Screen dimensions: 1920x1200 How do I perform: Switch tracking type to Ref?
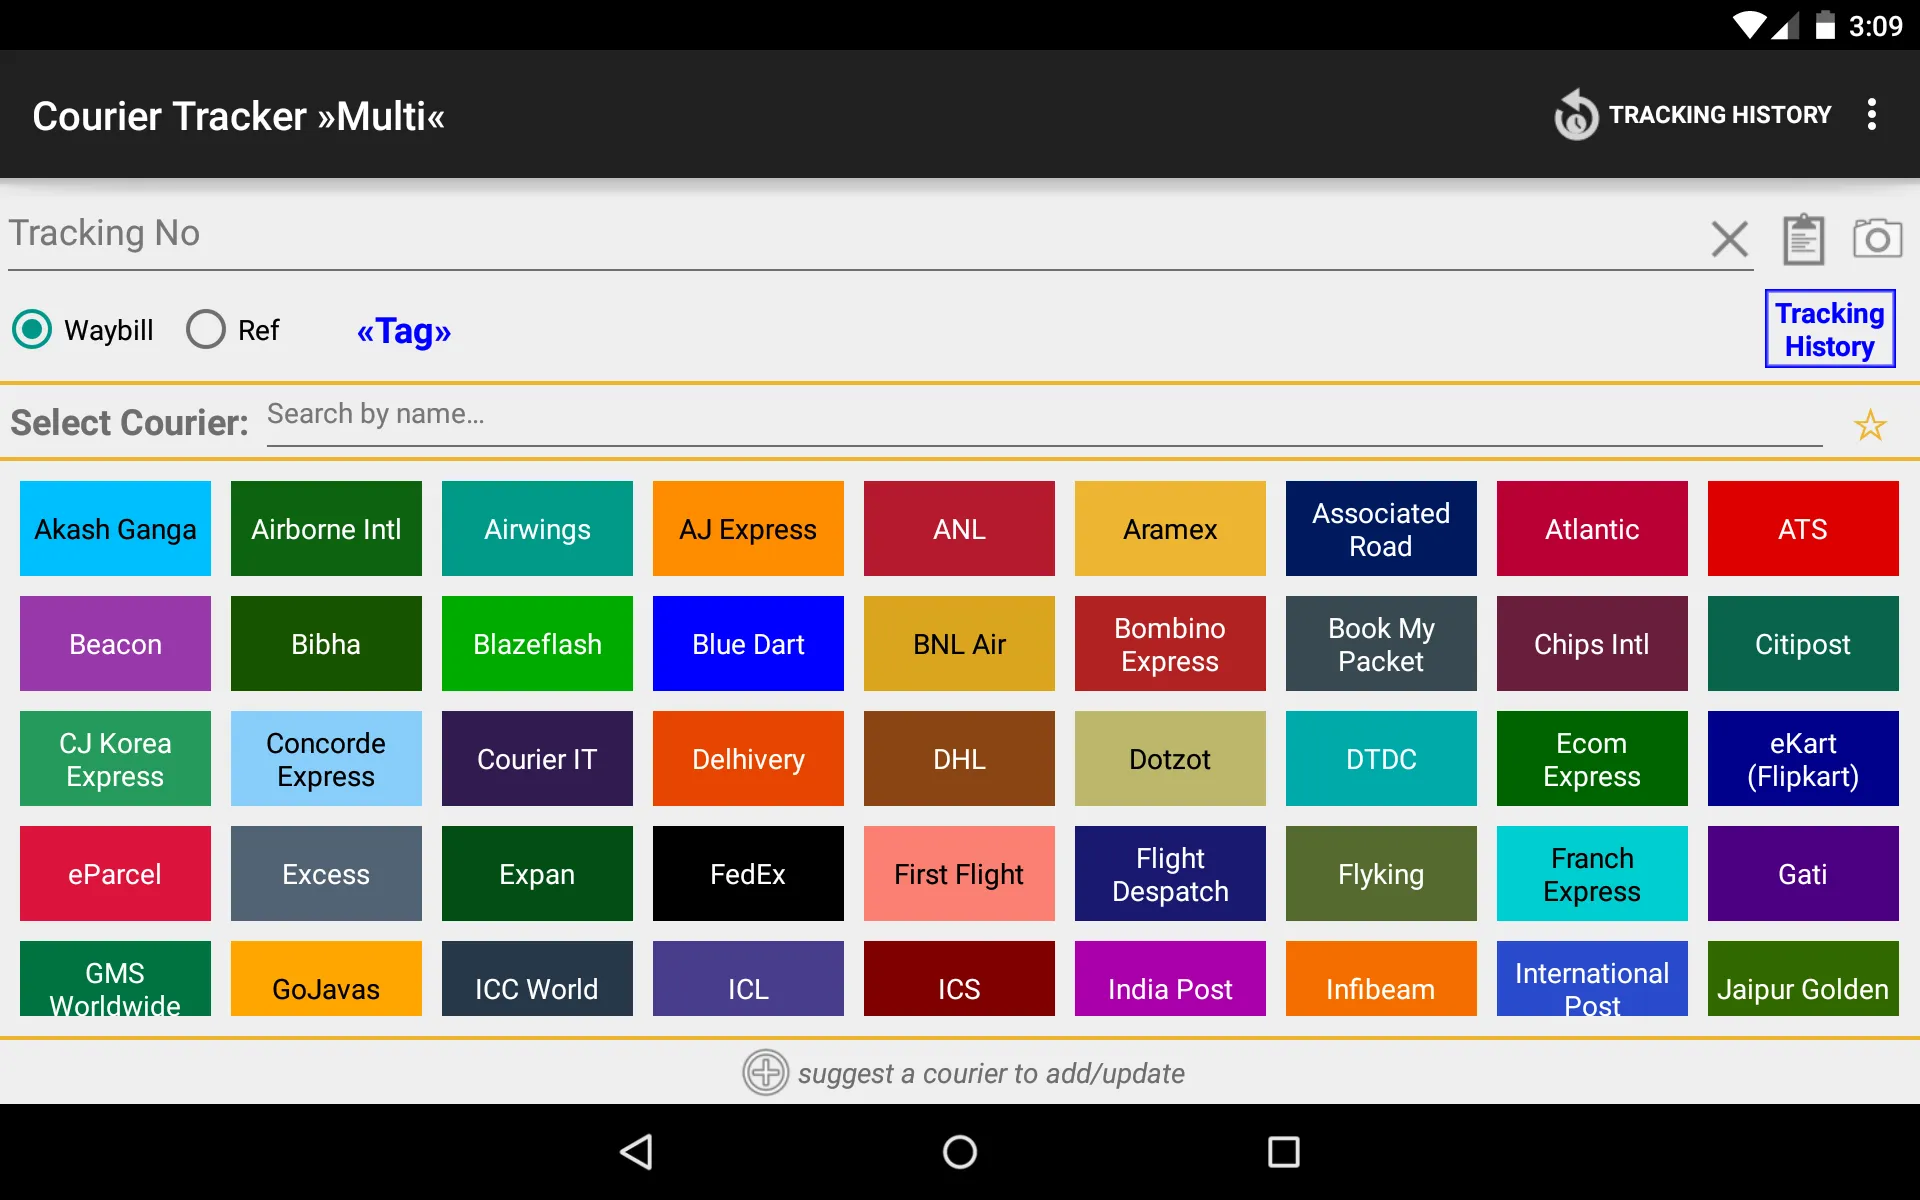point(205,329)
